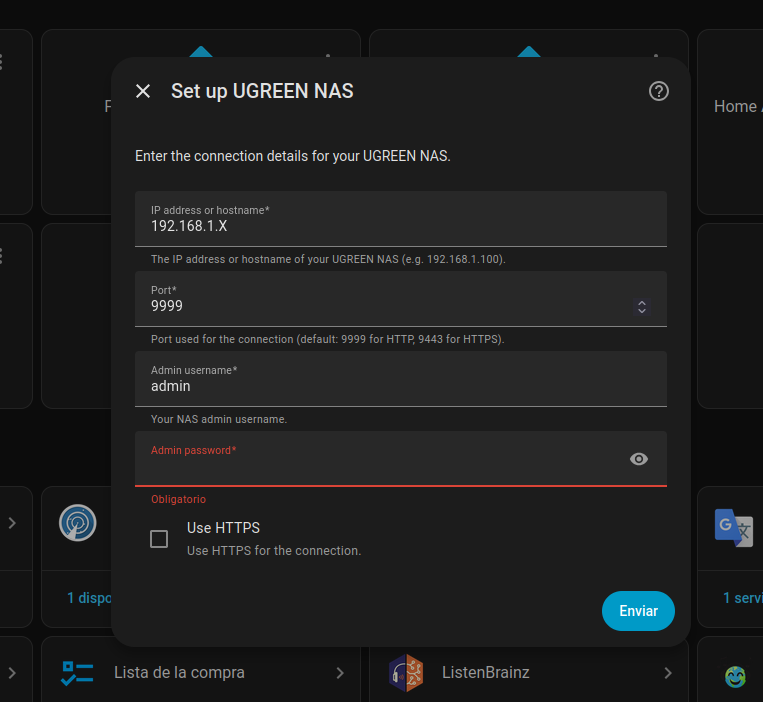The image size is (763, 702).
Task: Open the ListenBrainz integration entry
Action: (x=486, y=673)
